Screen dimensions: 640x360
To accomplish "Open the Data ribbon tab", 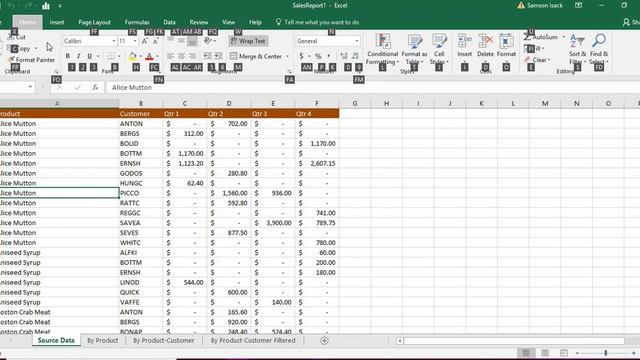I will [x=169, y=22].
